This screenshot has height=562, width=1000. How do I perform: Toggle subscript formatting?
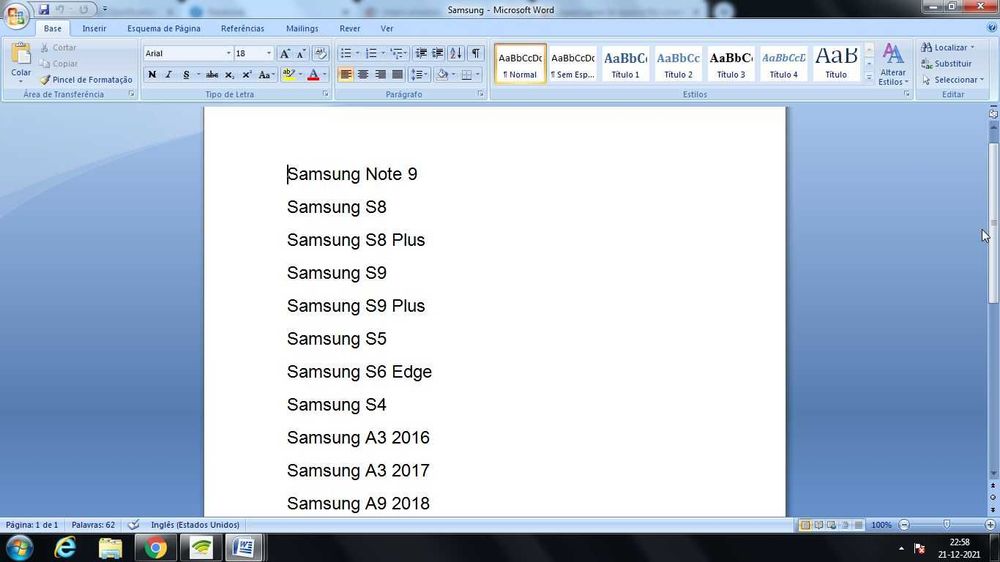230,75
